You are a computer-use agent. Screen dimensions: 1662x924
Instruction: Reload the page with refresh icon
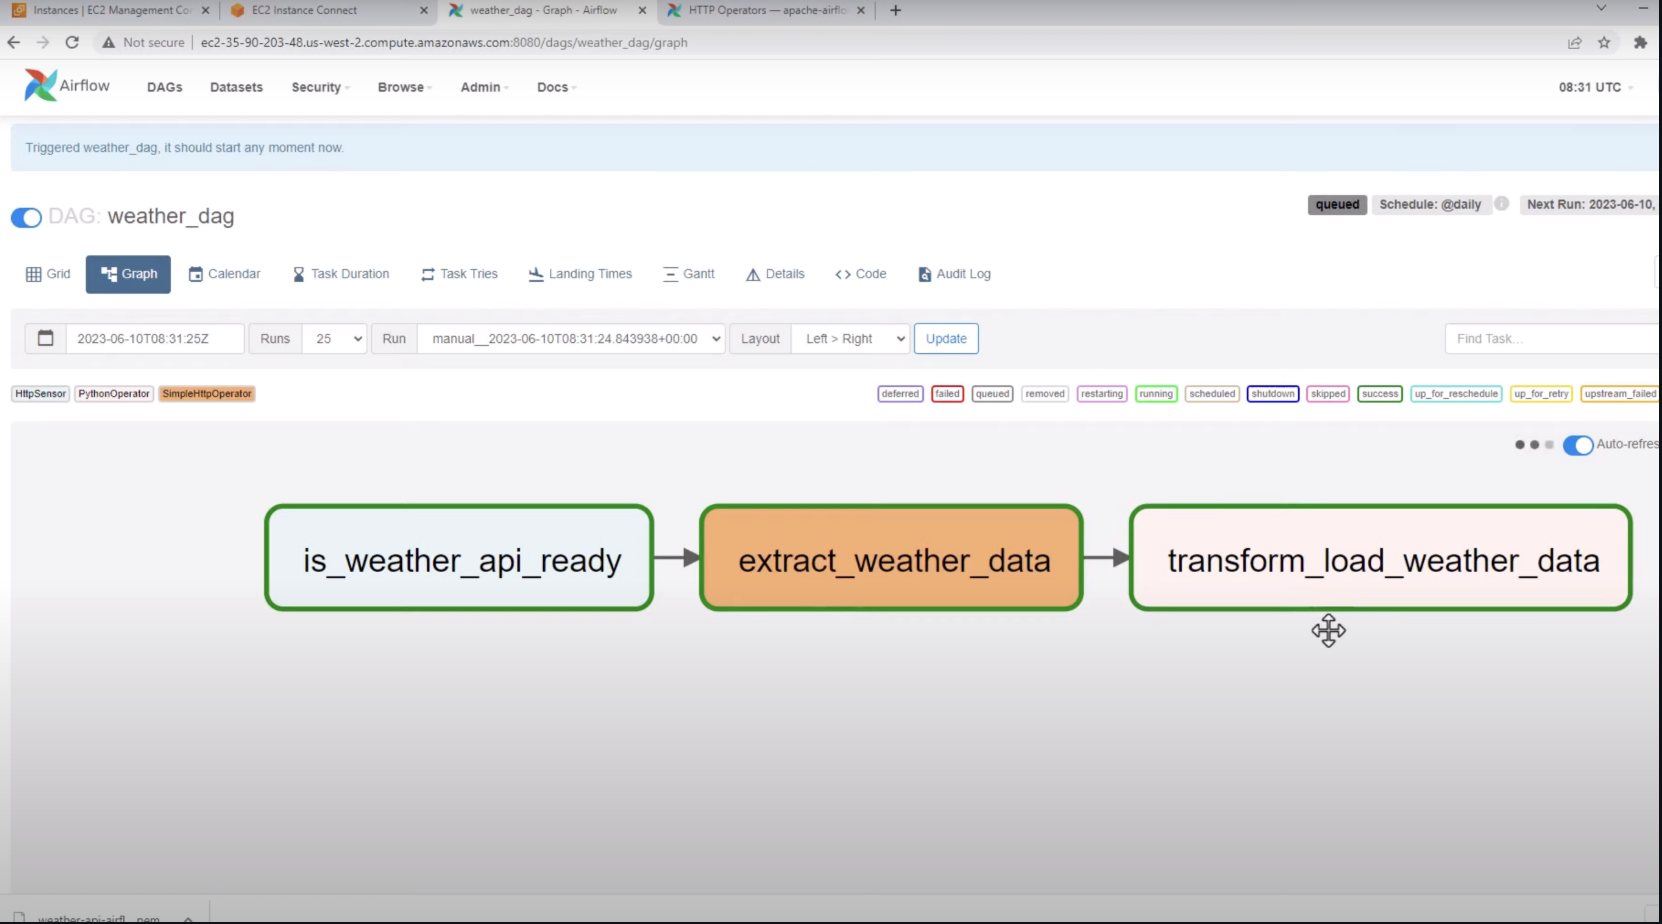(x=72, y=42)
